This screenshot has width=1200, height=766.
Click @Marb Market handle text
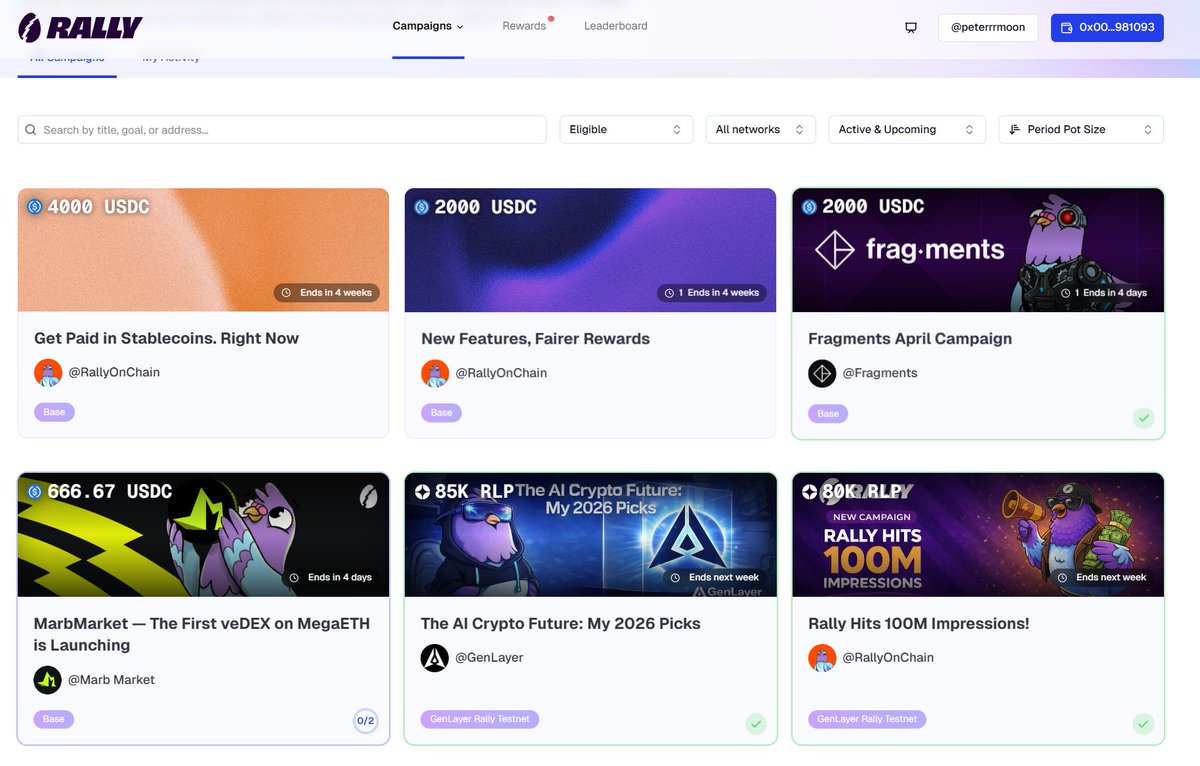coord(111,680)
